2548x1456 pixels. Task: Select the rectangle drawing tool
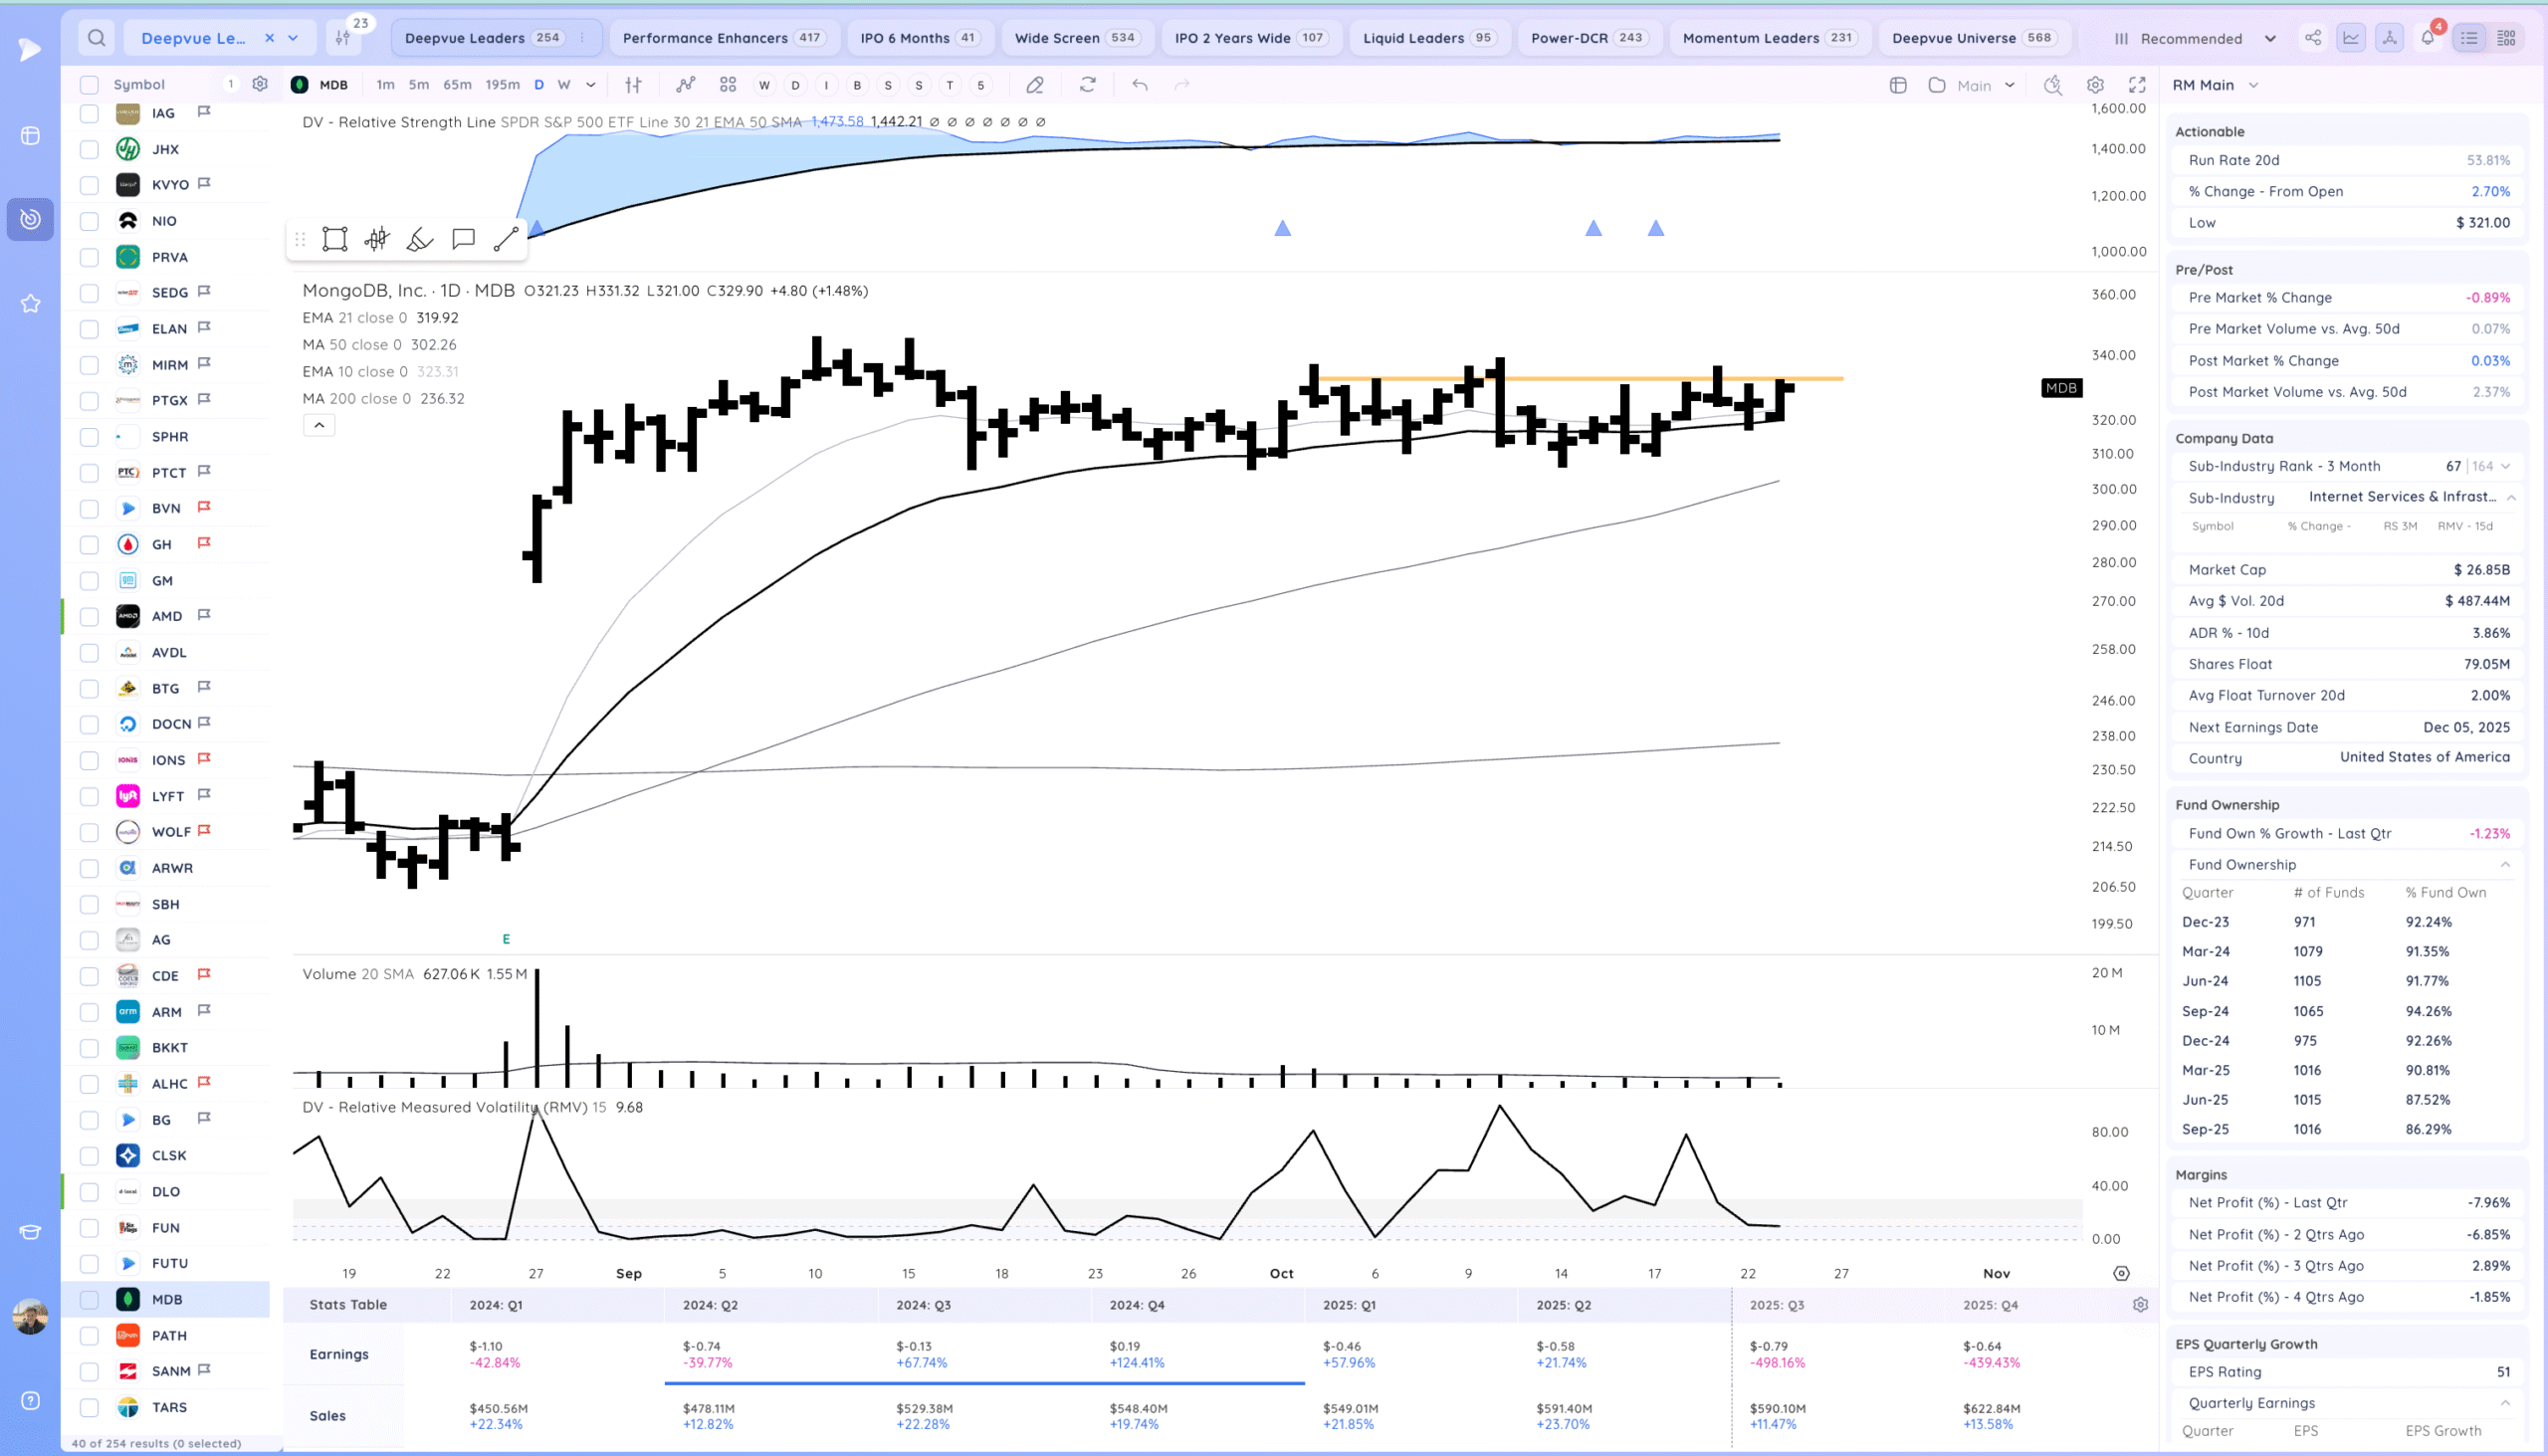335,239
